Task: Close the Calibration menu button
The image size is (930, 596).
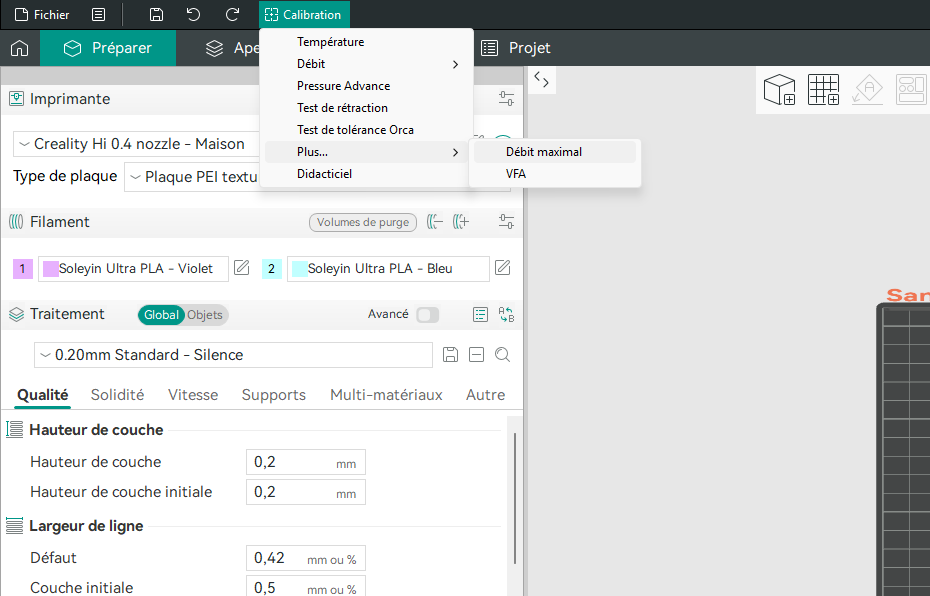Action: 304,15
